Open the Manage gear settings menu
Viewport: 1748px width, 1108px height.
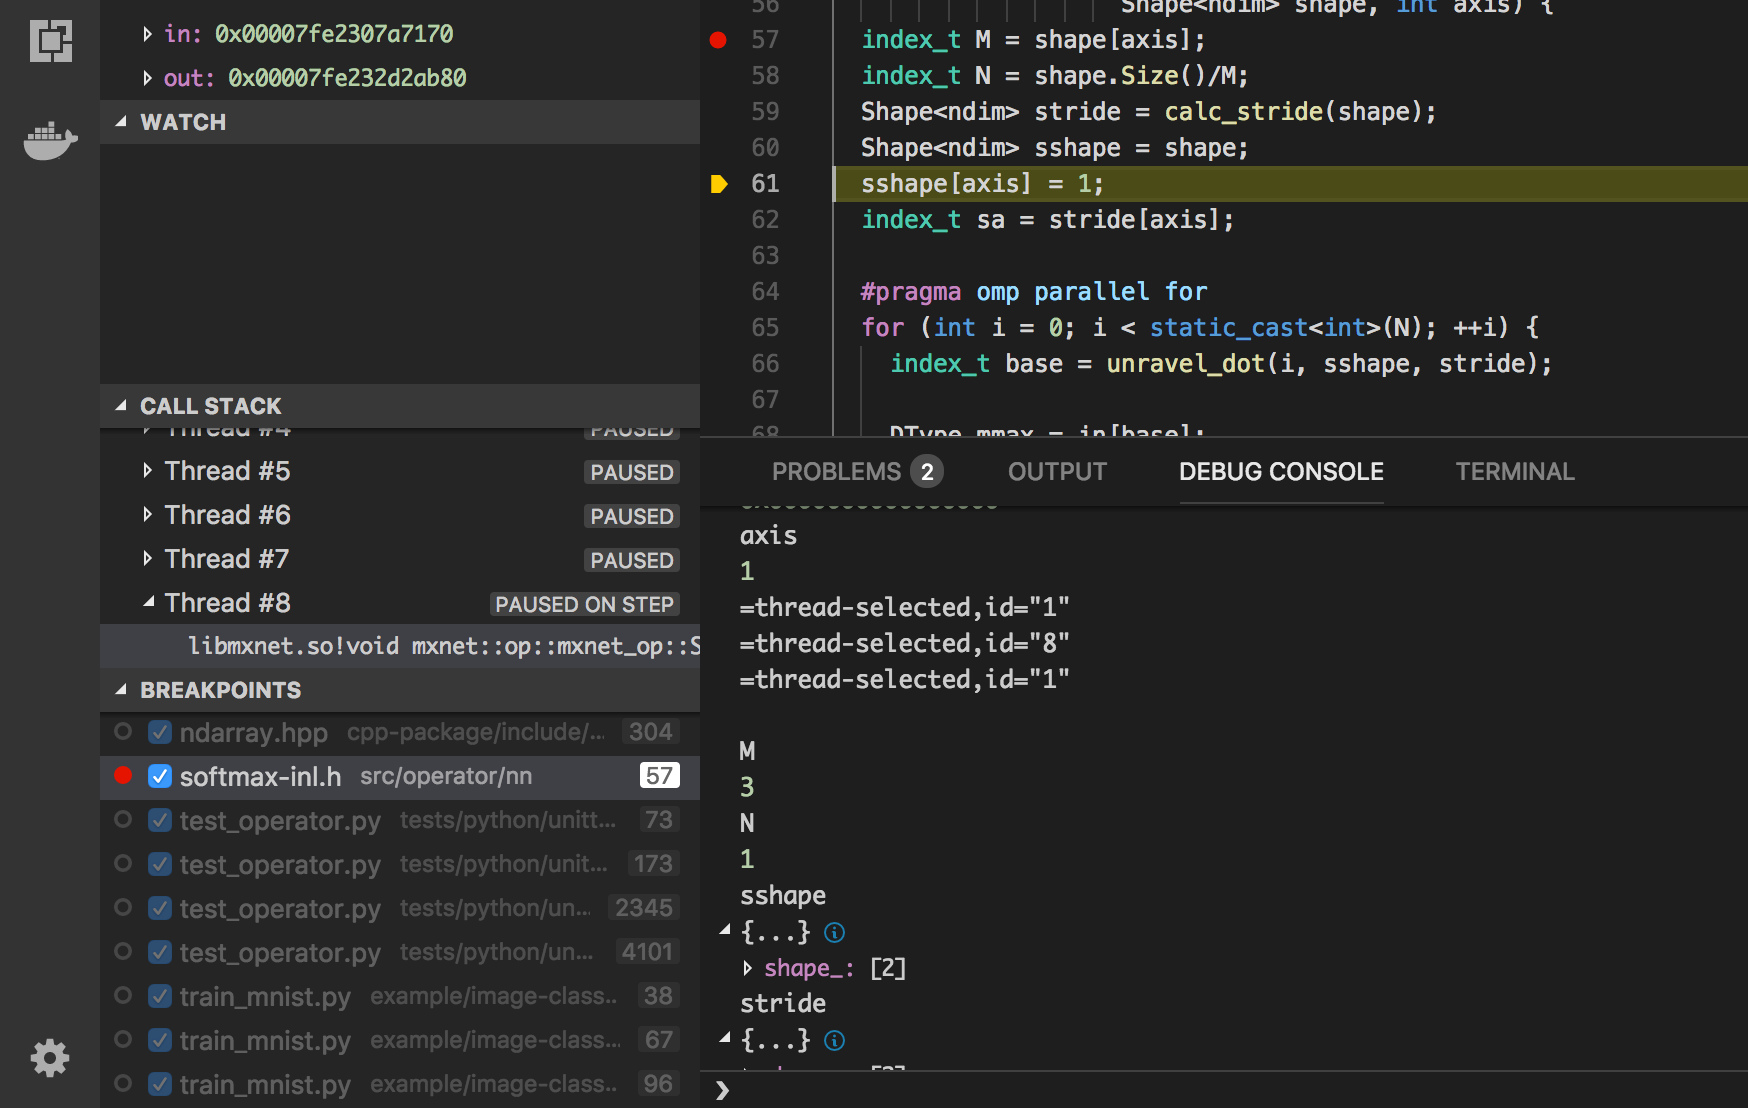click(x=50, y=1057)
